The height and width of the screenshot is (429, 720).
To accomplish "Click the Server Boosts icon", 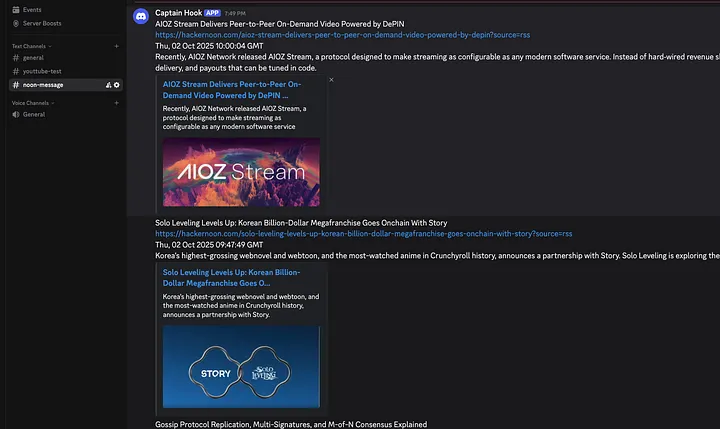I will [x=14, y=22].
